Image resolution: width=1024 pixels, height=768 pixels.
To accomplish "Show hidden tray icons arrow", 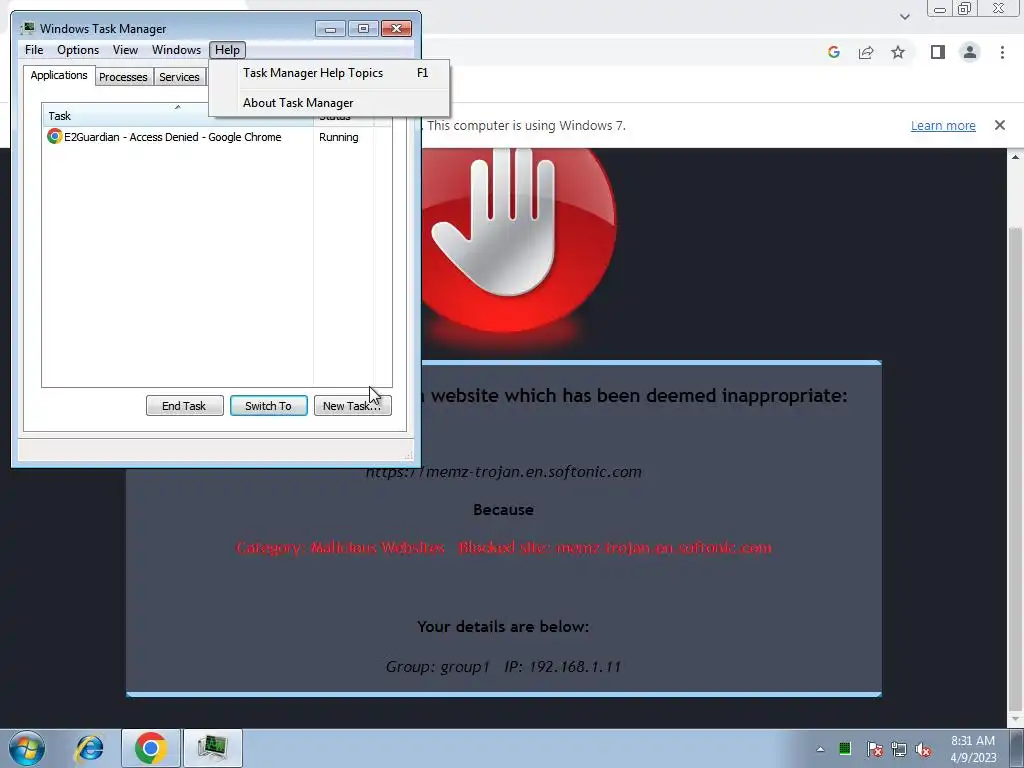I will coord(820,749).
